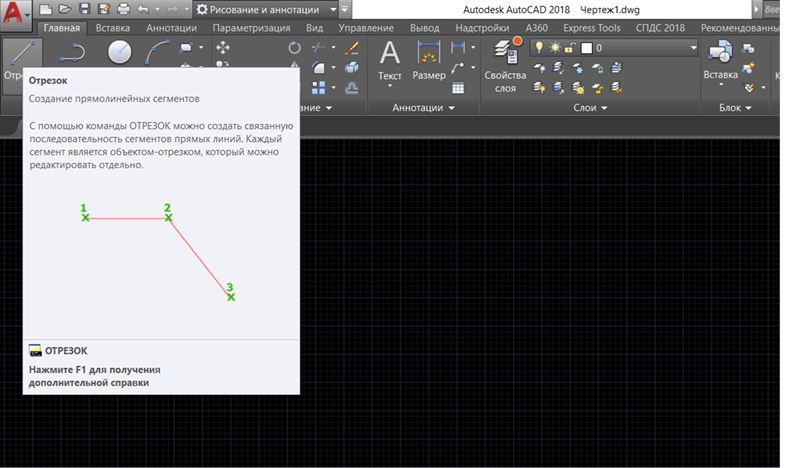The height and width of the screenshot is (468, 803).
Task: Select the Arc drawing tool
Action: (x=158, y=52)
